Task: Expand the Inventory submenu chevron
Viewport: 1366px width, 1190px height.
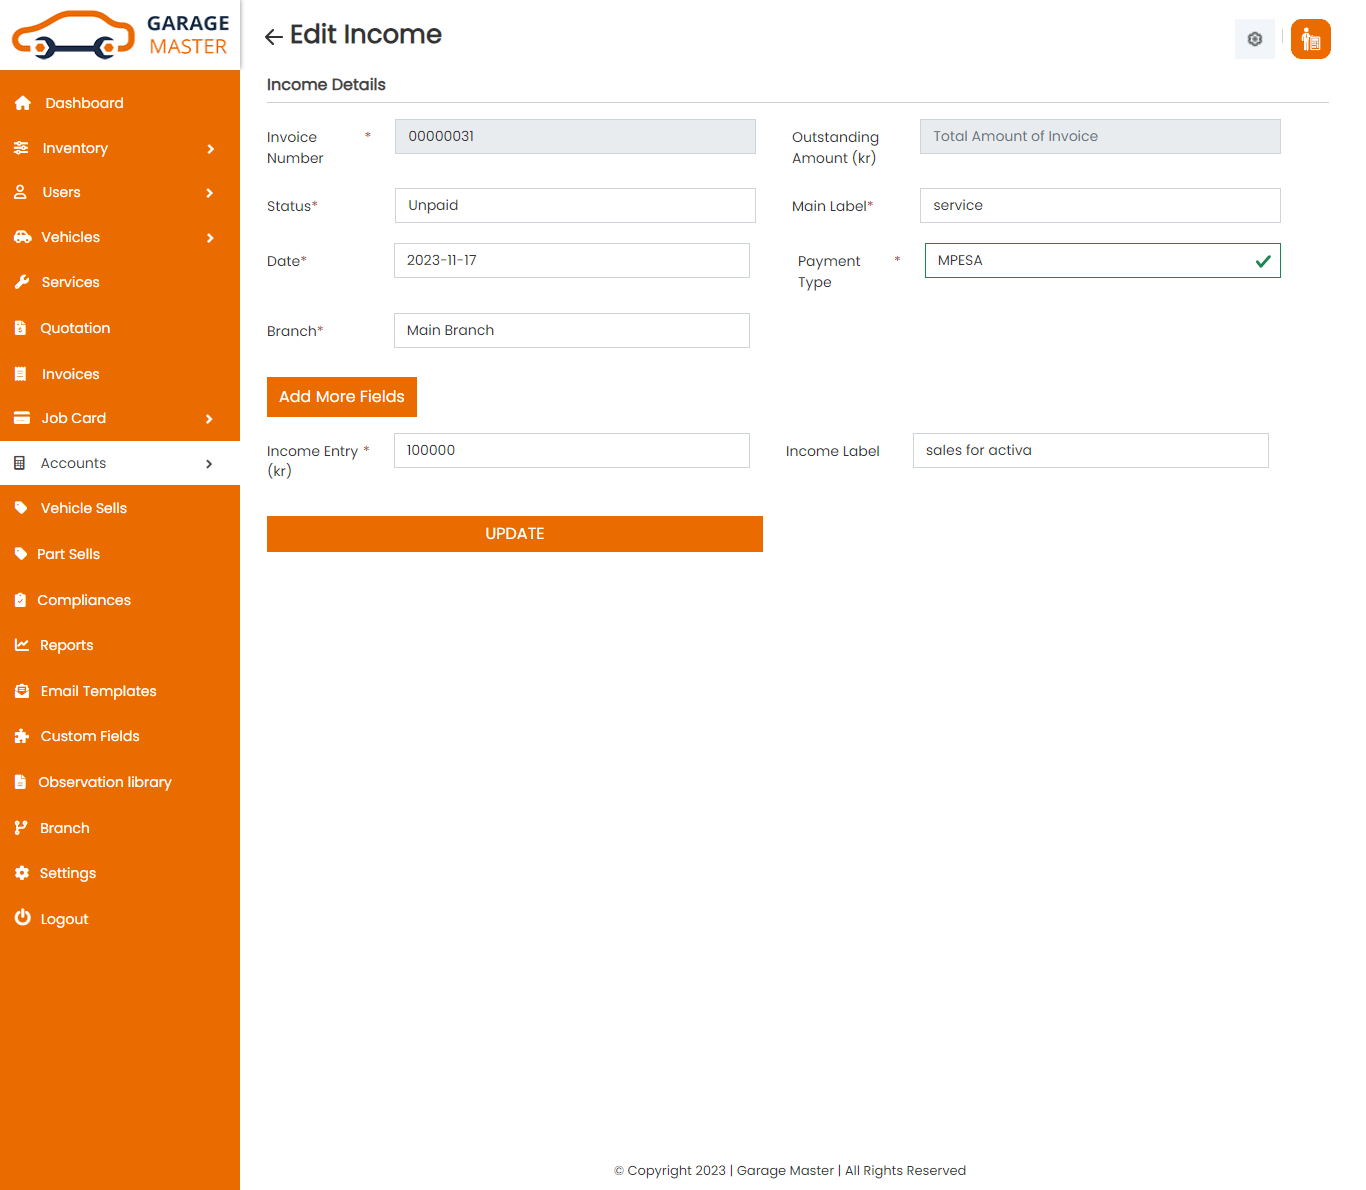Action: [210, 149]
